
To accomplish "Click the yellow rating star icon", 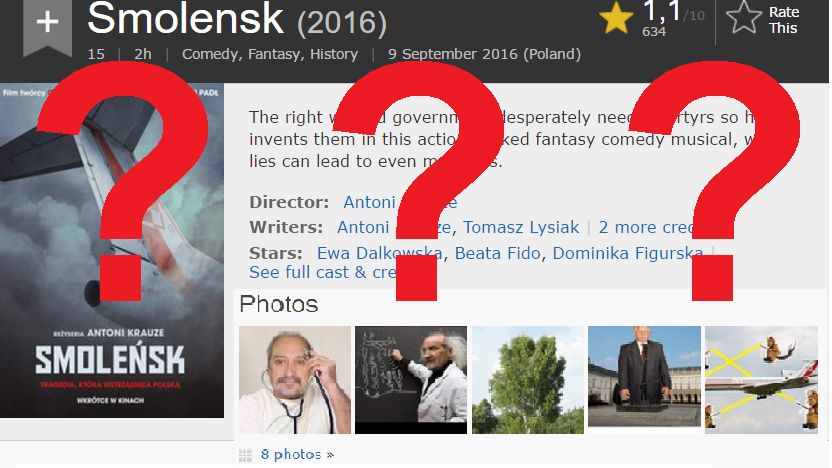I will (x=616, y=18).
